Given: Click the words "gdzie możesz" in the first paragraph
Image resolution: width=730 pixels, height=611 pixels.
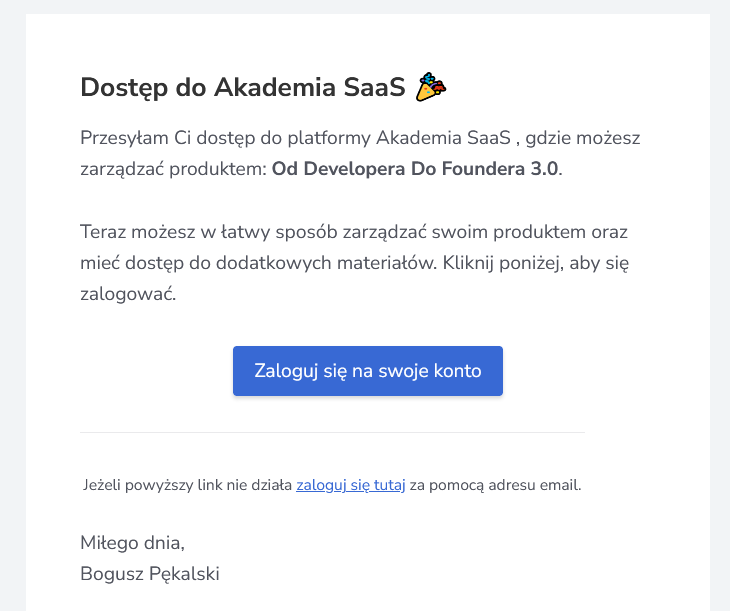Looking at the screenshot, I should [597, 137].
